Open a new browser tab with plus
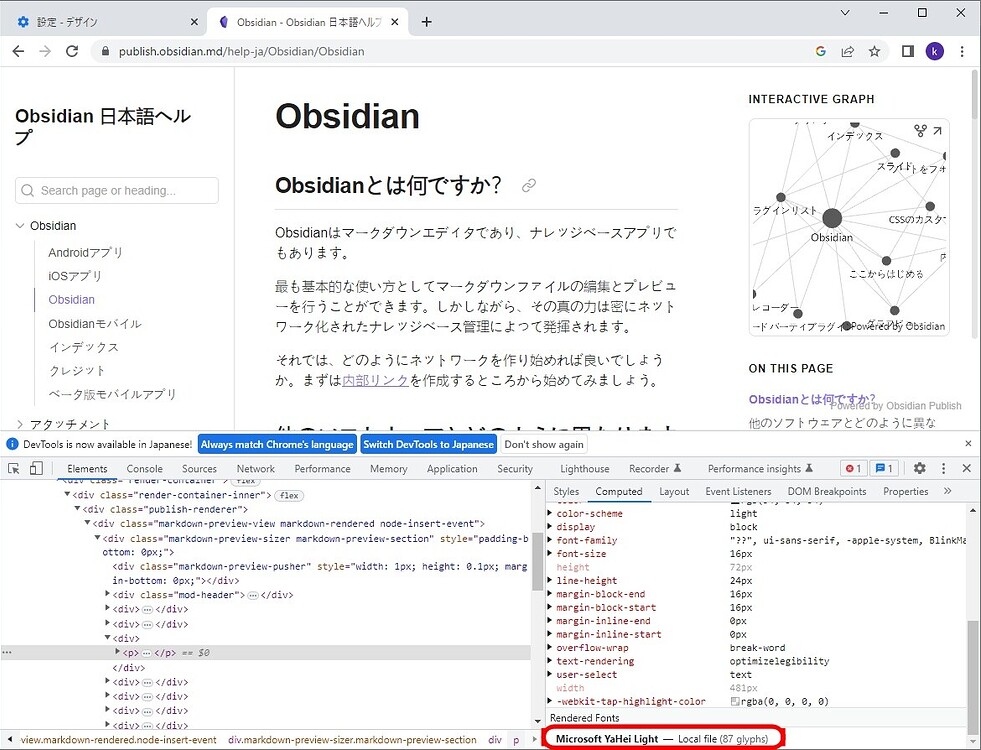Screen dimensions: 981x750 click(427, 22)
